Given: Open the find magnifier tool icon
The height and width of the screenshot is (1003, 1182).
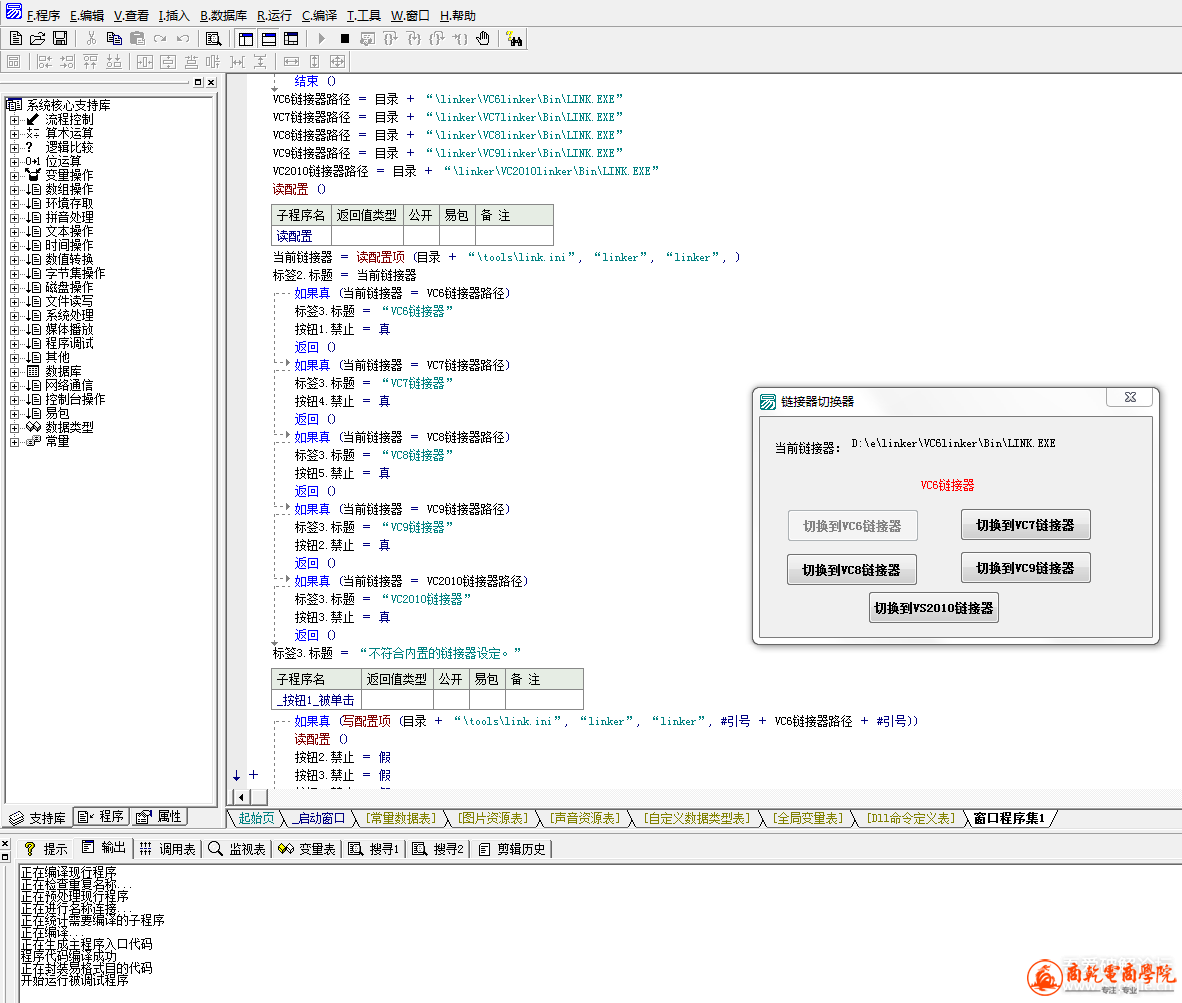Looking at the screenshot, I should tap(213, 38).
